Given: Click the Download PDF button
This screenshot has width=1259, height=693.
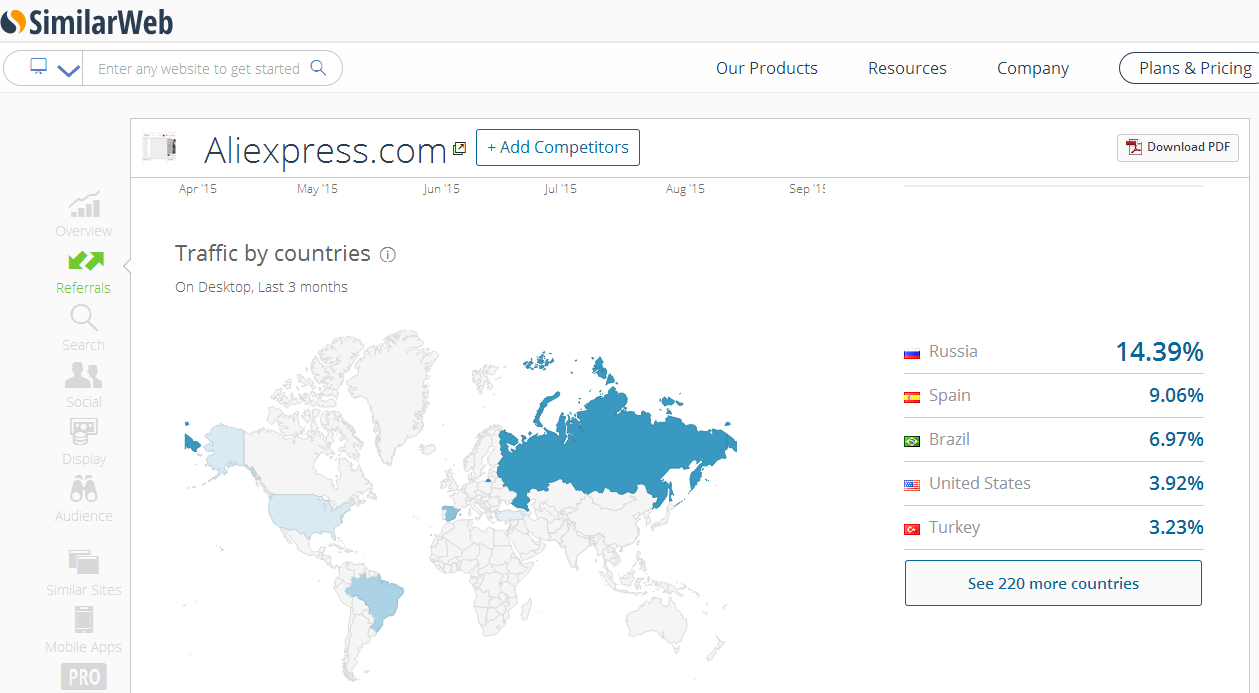Looking at the screenshot, I should coord(1178,147).
